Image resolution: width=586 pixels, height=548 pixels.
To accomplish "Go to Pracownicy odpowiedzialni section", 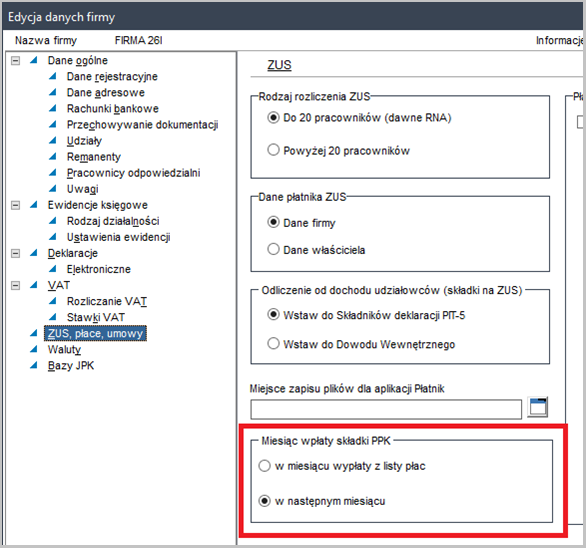I will point(133,173).
